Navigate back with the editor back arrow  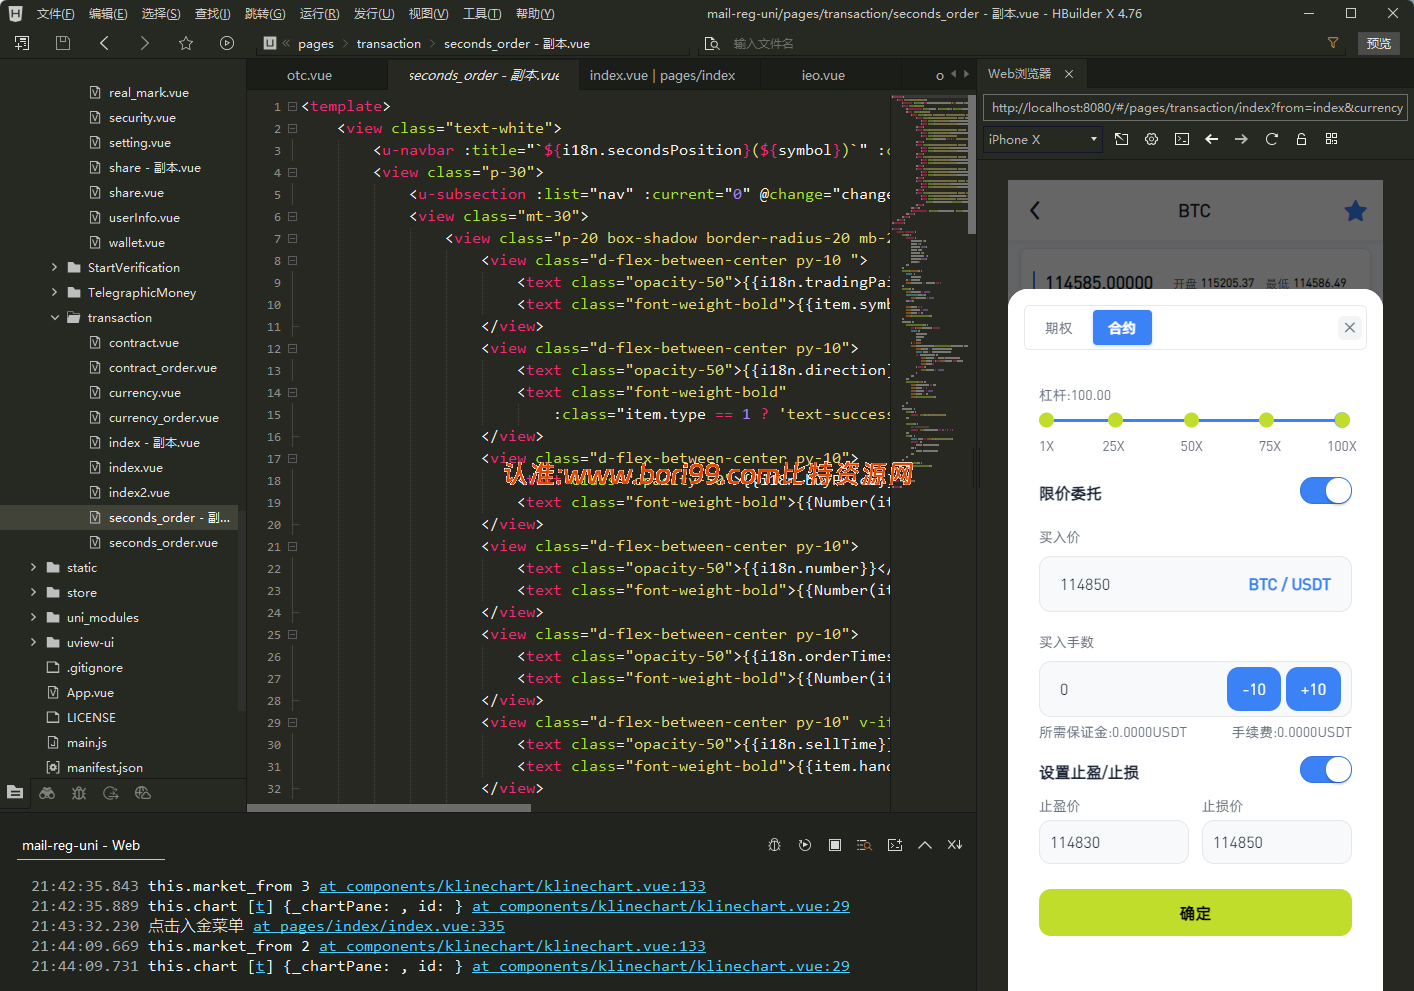click(x=104, y=43)
